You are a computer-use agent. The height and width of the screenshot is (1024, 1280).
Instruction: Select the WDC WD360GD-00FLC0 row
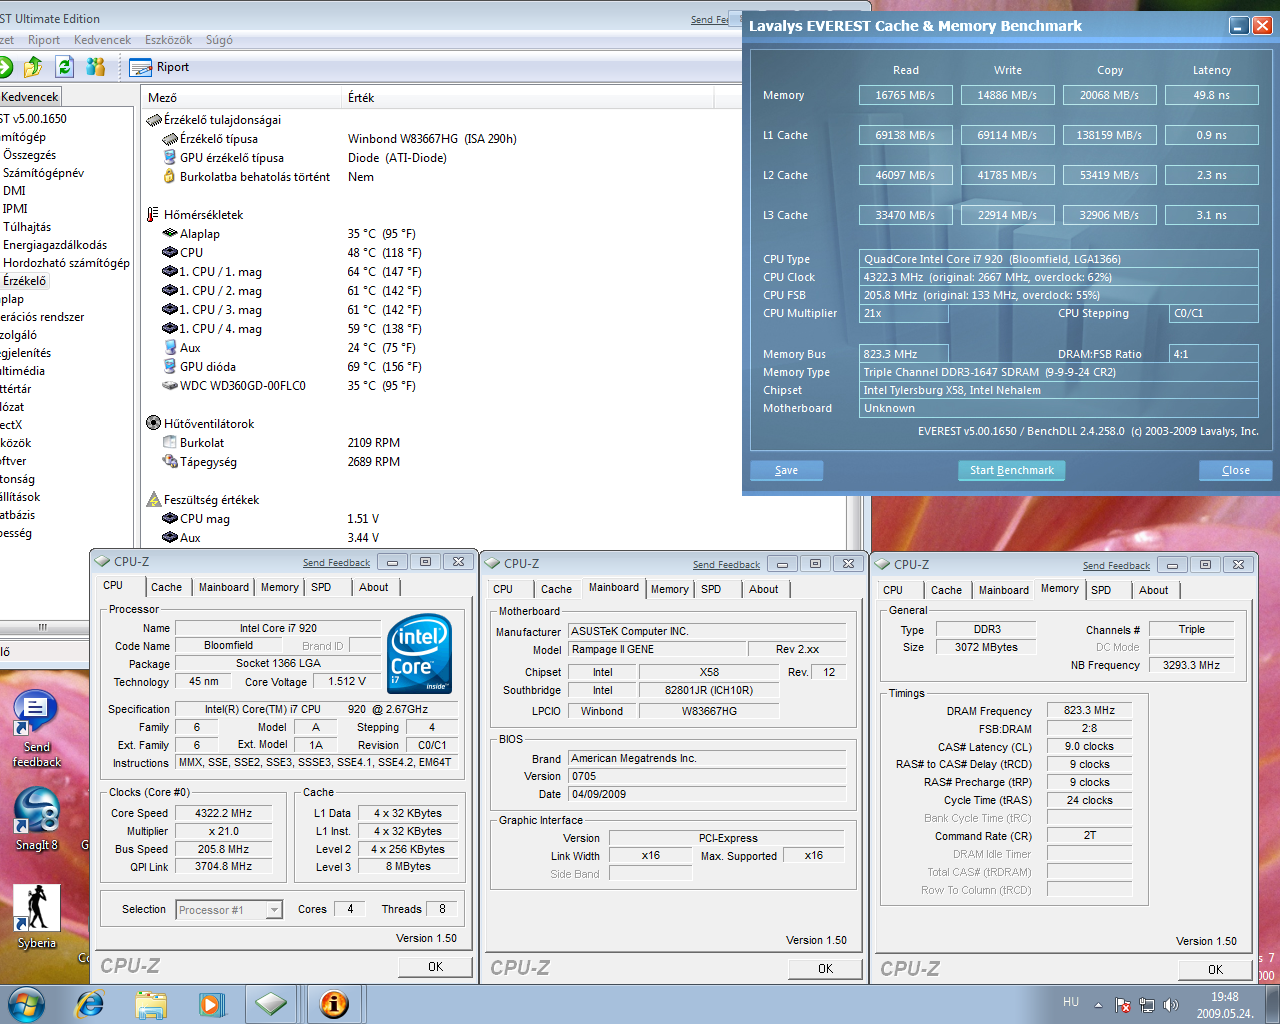click(290, 386)
